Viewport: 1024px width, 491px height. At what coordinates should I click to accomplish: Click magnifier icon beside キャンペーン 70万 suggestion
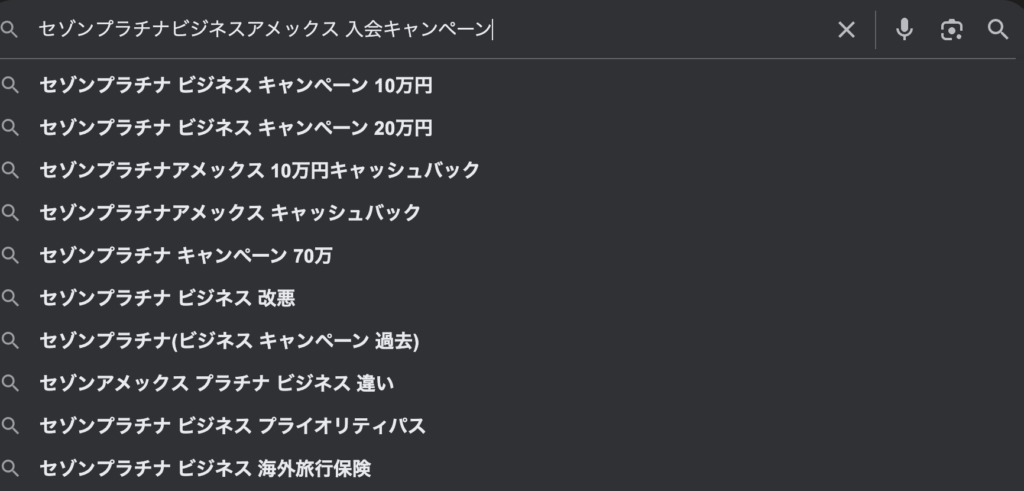coord(11,256)
